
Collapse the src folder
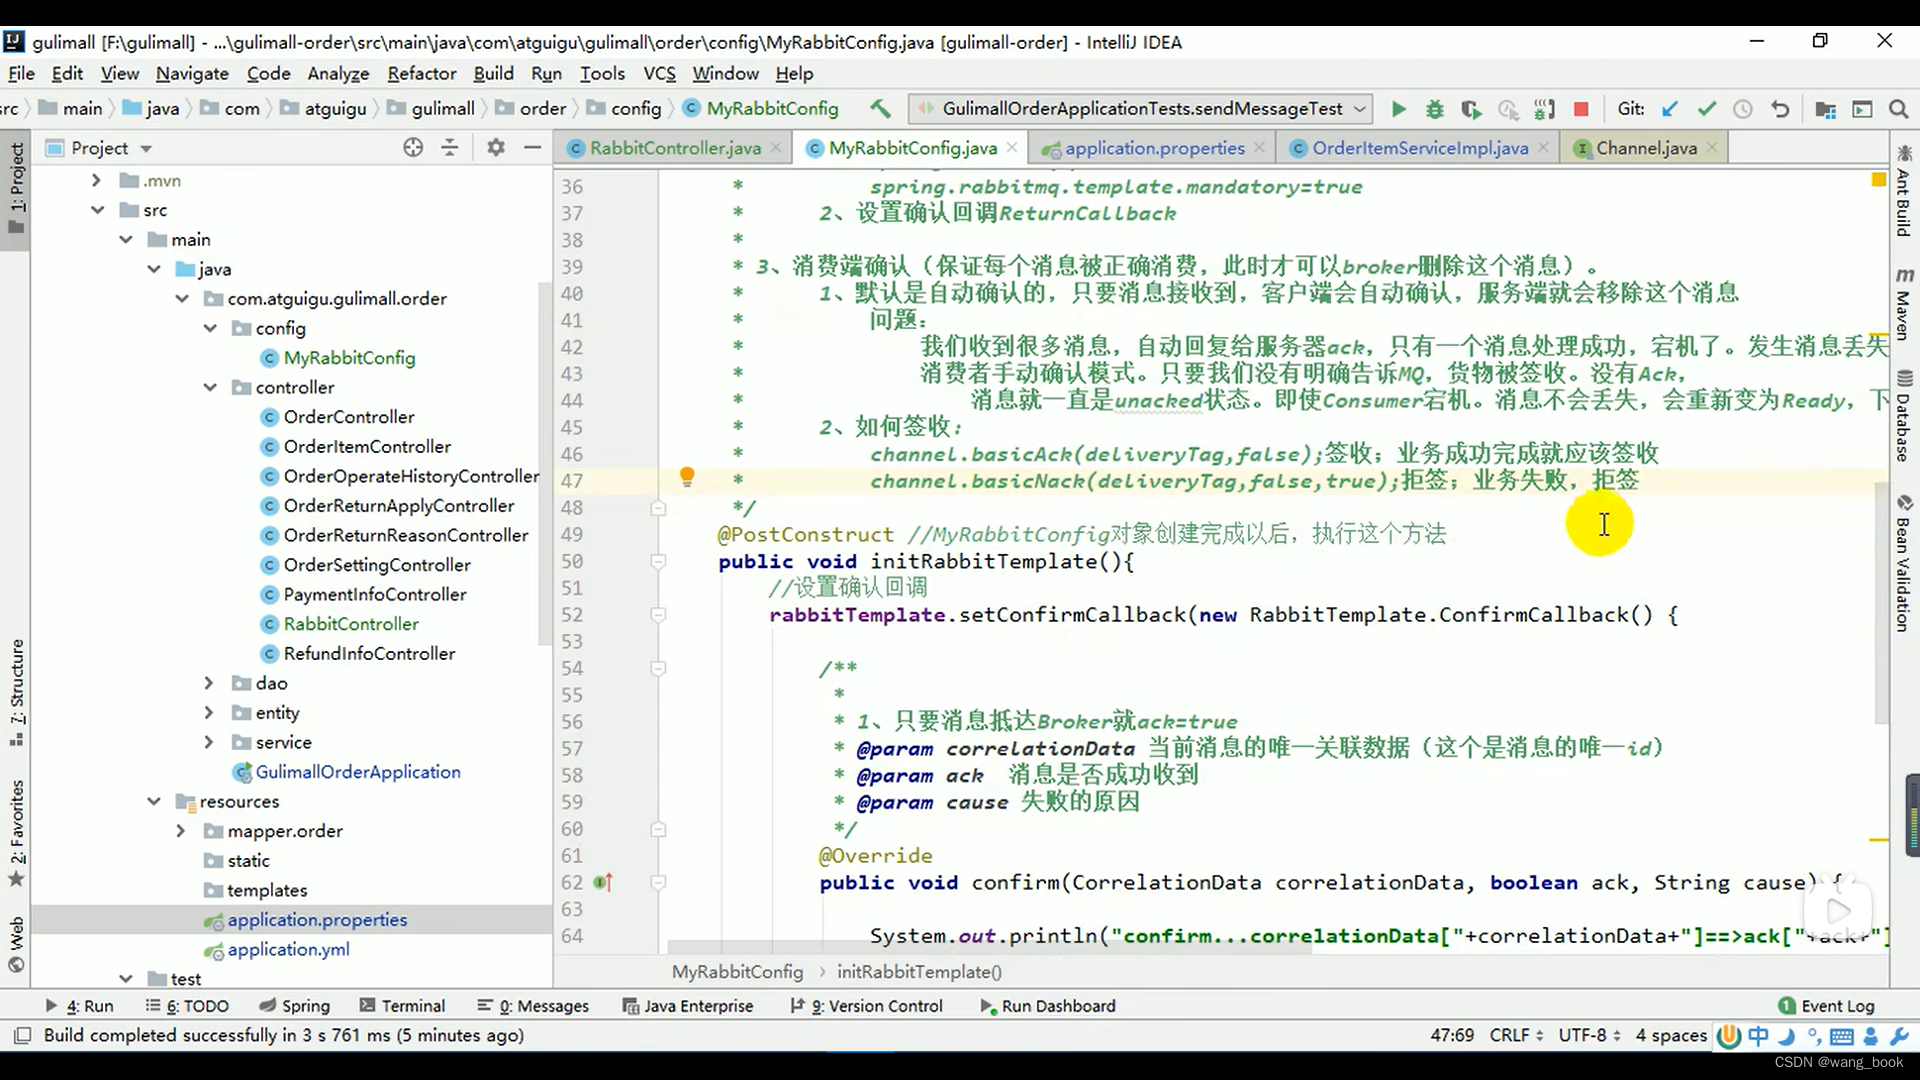click(97, 210)
